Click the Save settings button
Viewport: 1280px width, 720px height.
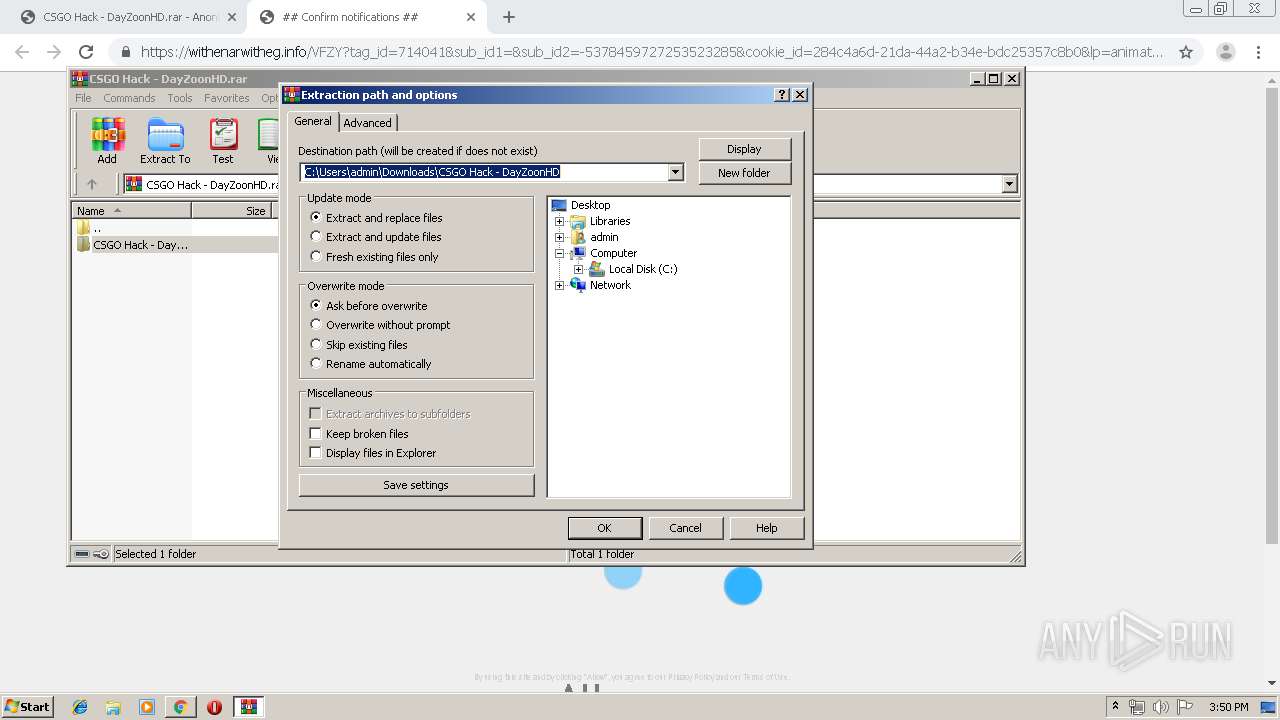click(416, 485)
